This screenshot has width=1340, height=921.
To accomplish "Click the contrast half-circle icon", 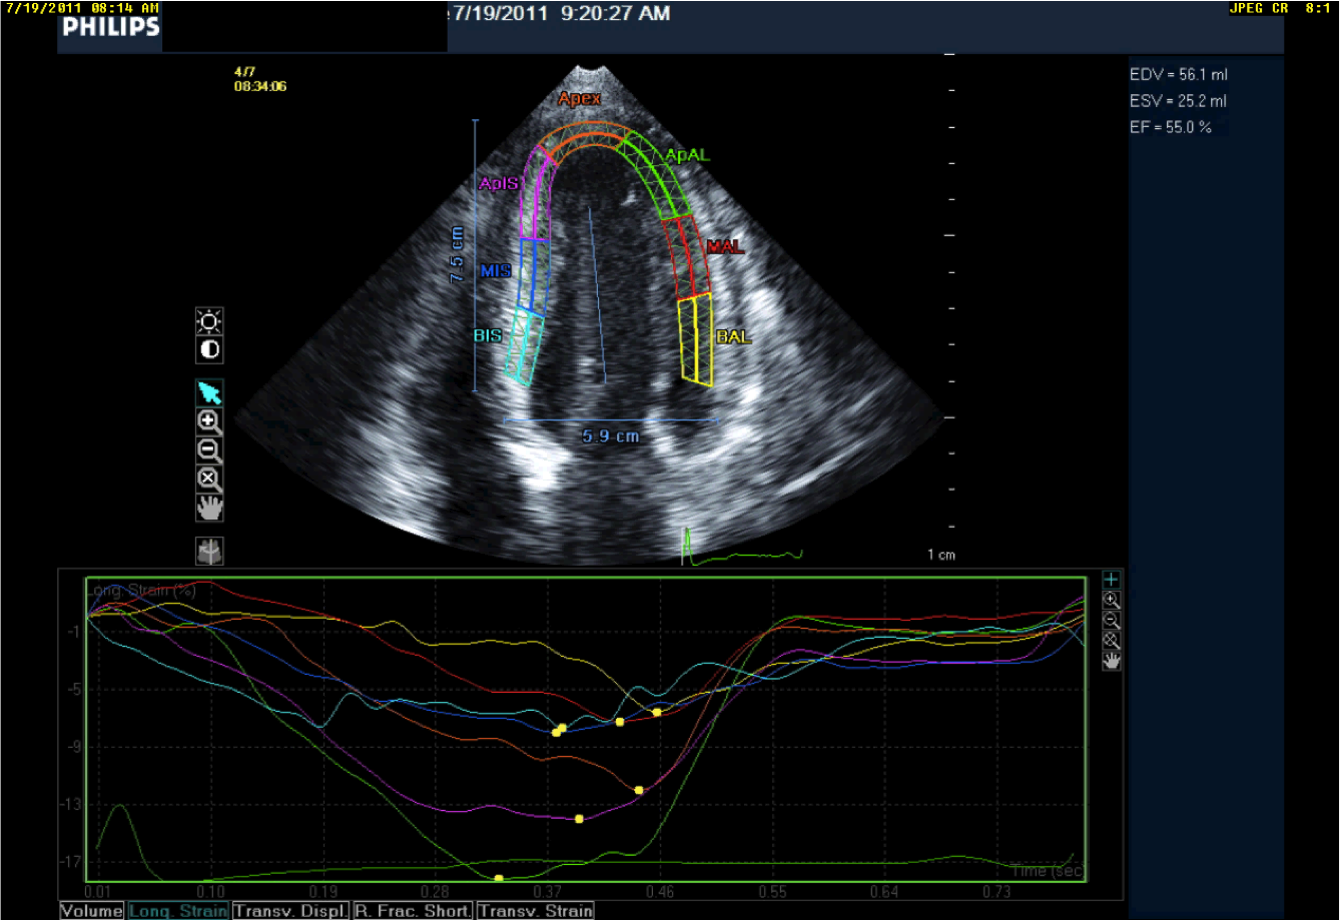I will 209,350.
